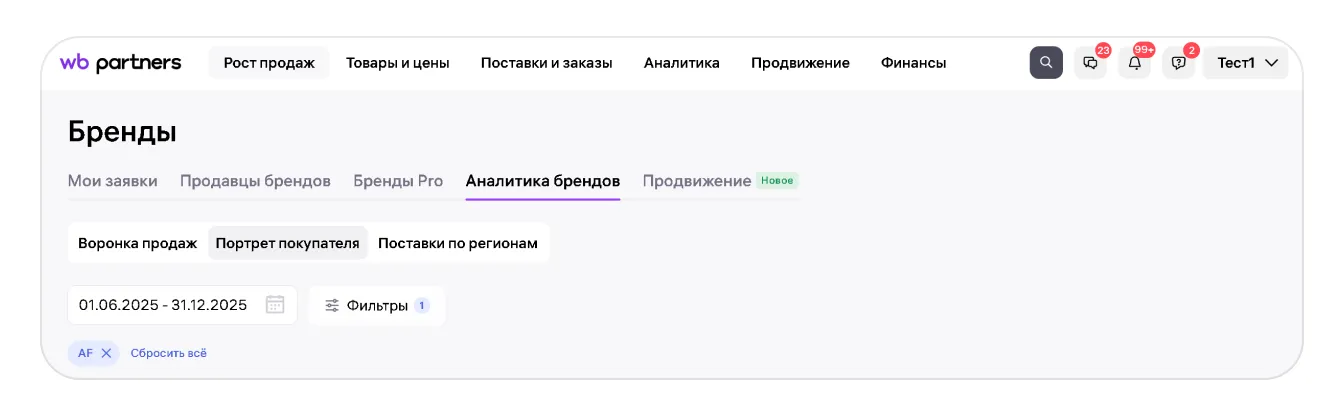Open the Рост продаж menu
This screenshot has height=416, width=1344.
(269, 63)
